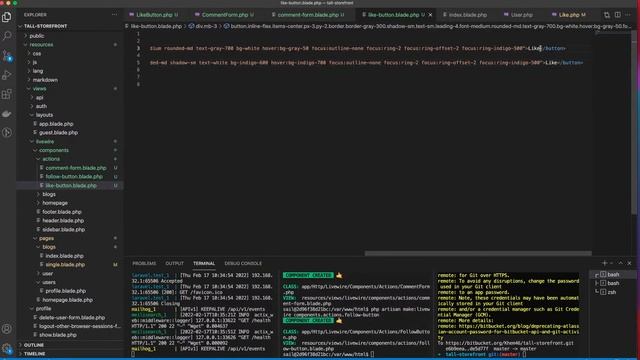Viewport: 640px width, 360px height.
Task: Open the Manage gear menu
Action: [7, 348]
